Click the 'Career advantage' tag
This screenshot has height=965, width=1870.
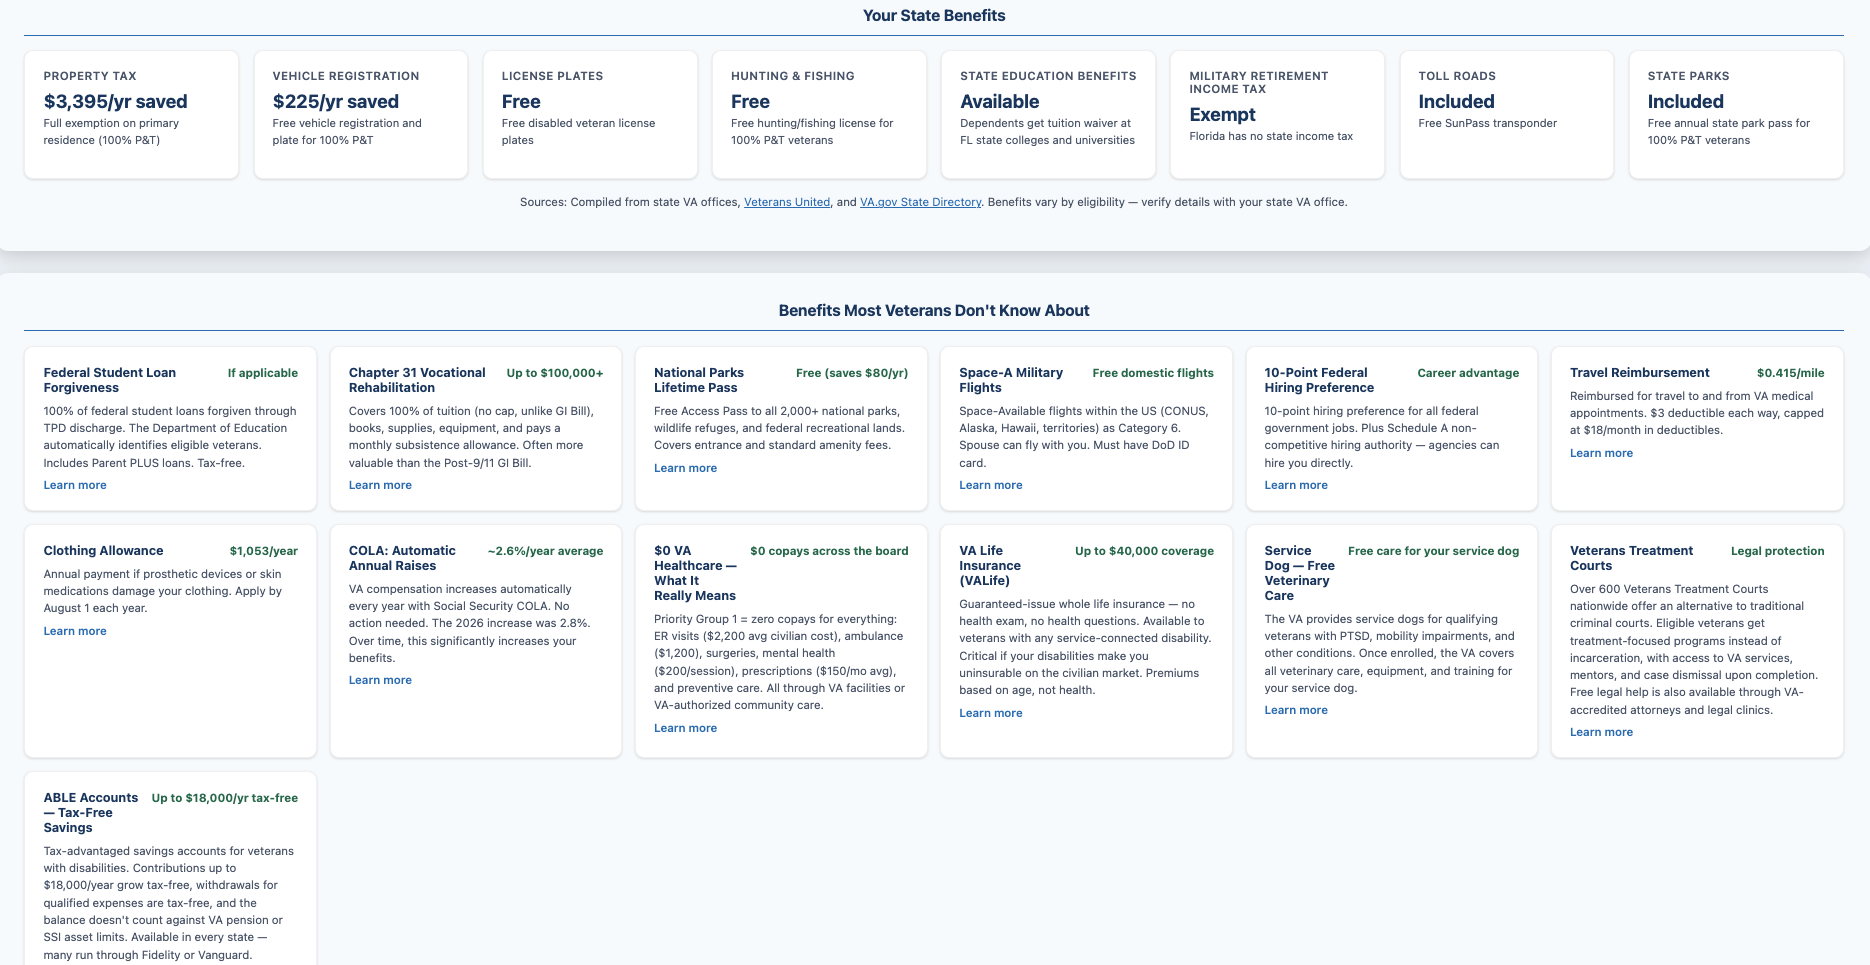tap(1468, 373)
